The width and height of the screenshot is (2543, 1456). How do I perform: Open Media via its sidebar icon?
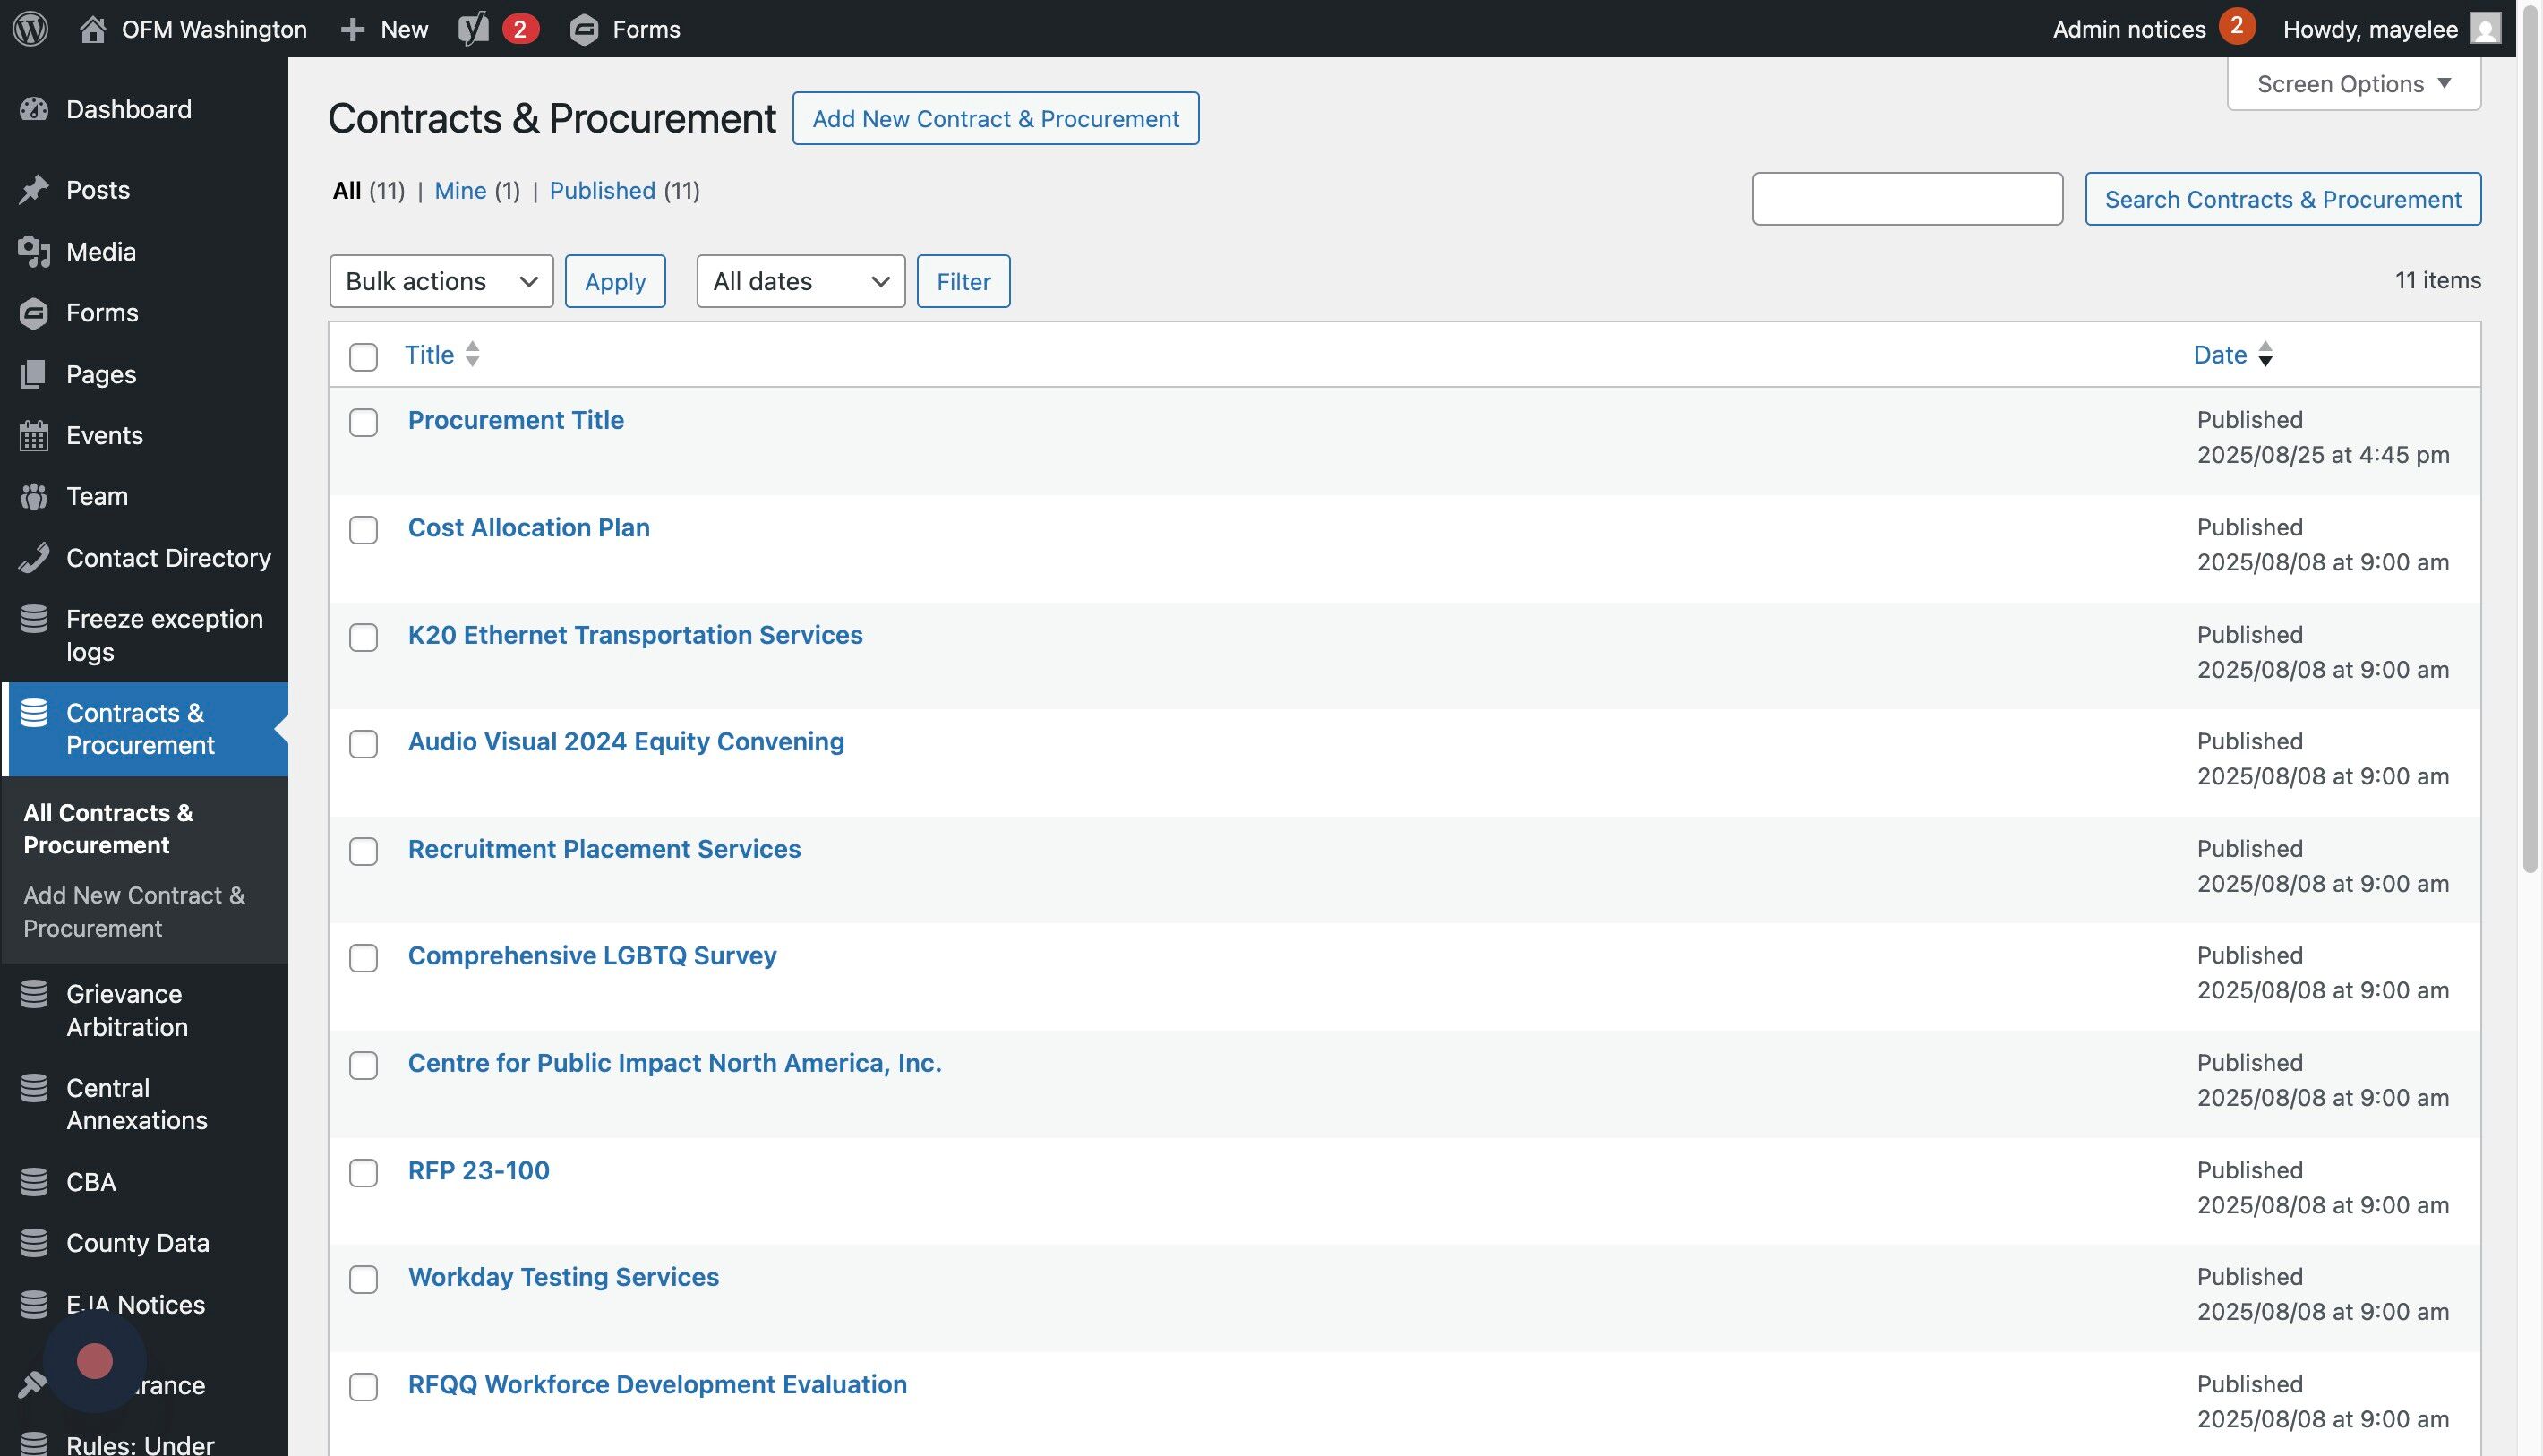[x=34, y=252]
